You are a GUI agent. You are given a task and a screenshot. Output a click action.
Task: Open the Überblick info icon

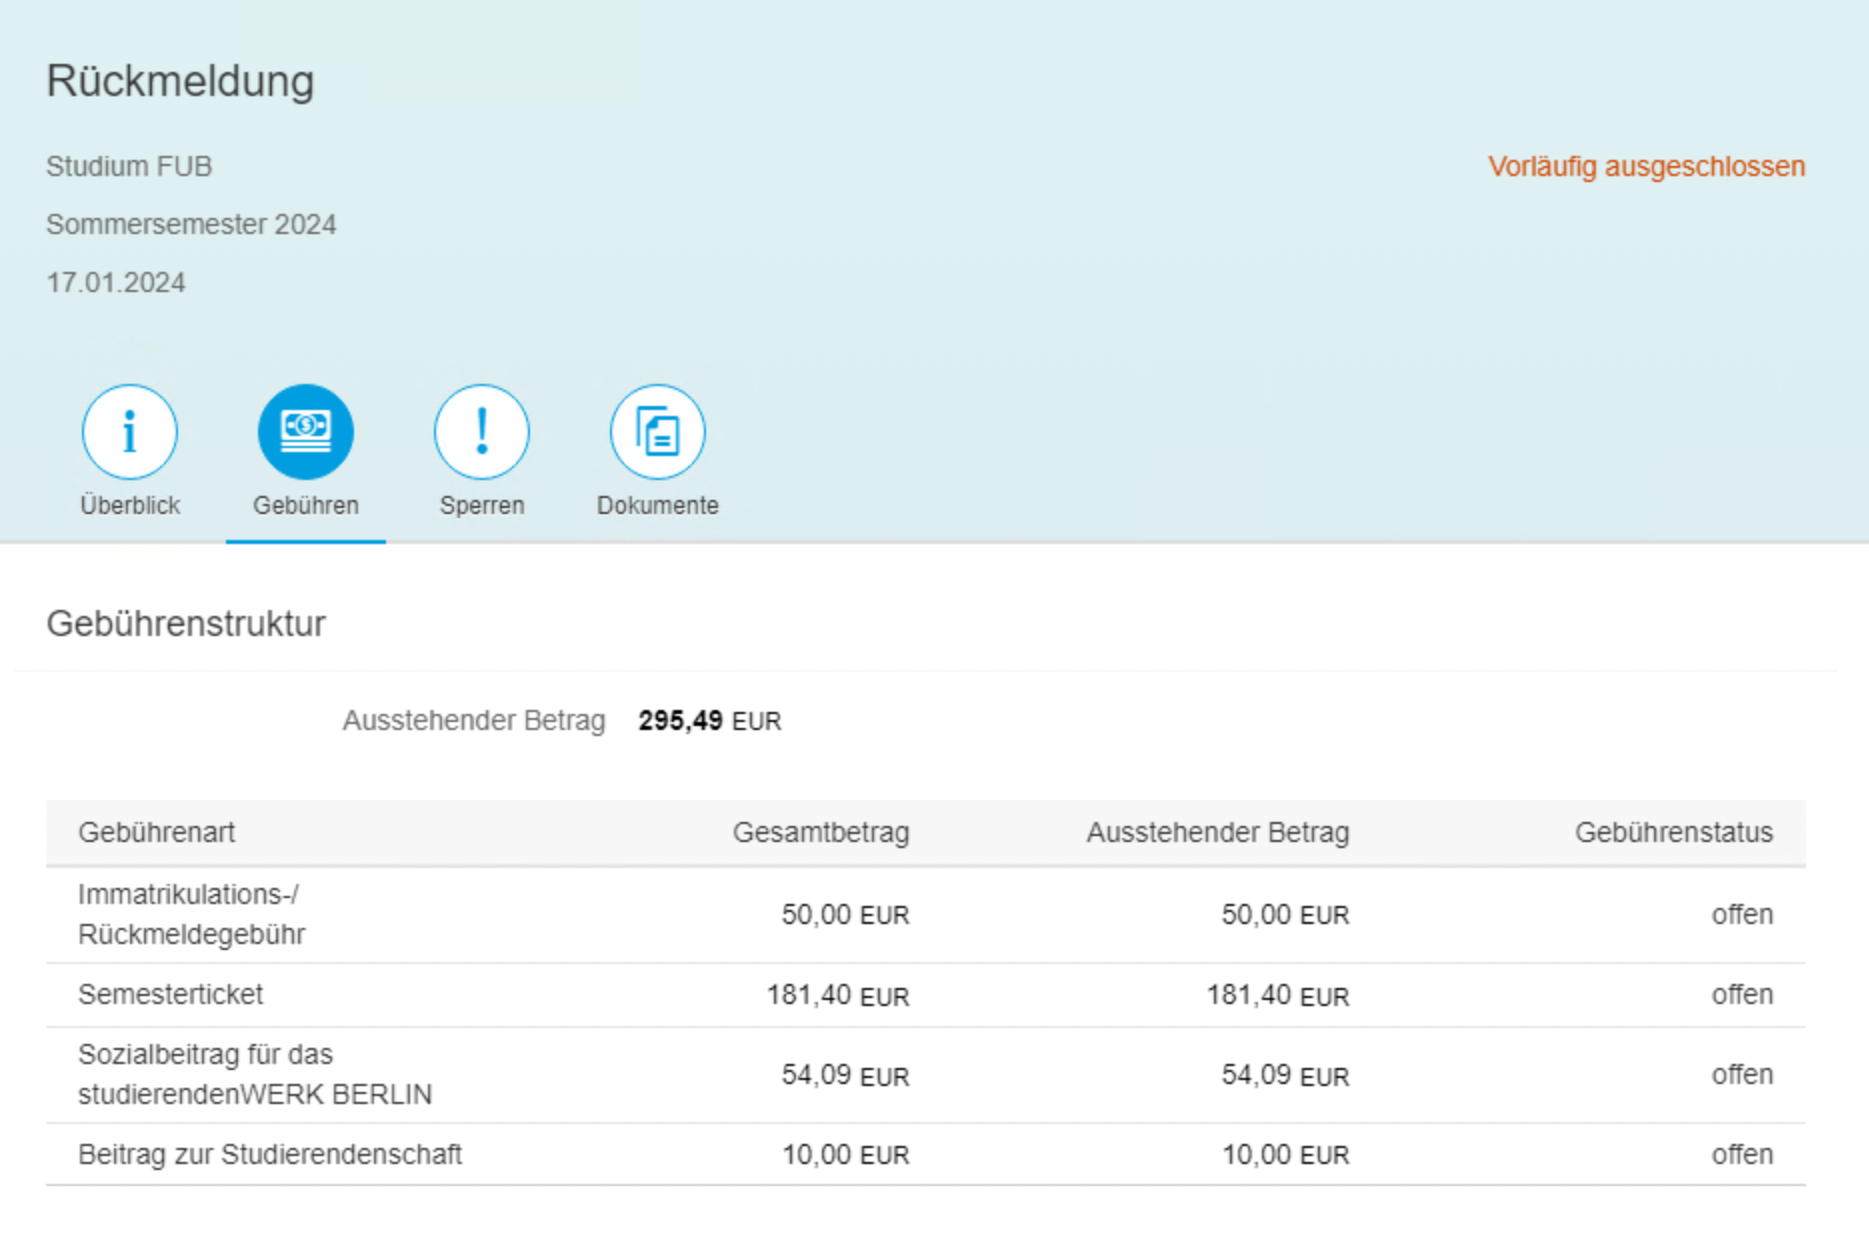pyautogui.click(x=130, y=432)
